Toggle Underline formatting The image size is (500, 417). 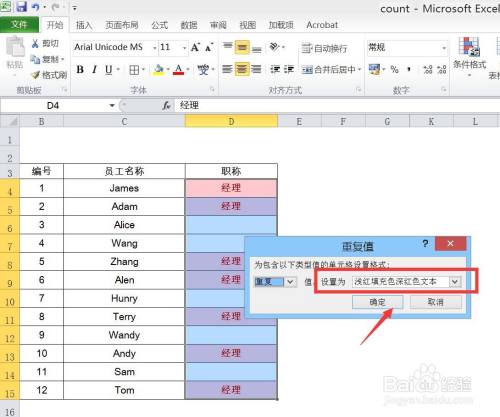click(108, 69)
